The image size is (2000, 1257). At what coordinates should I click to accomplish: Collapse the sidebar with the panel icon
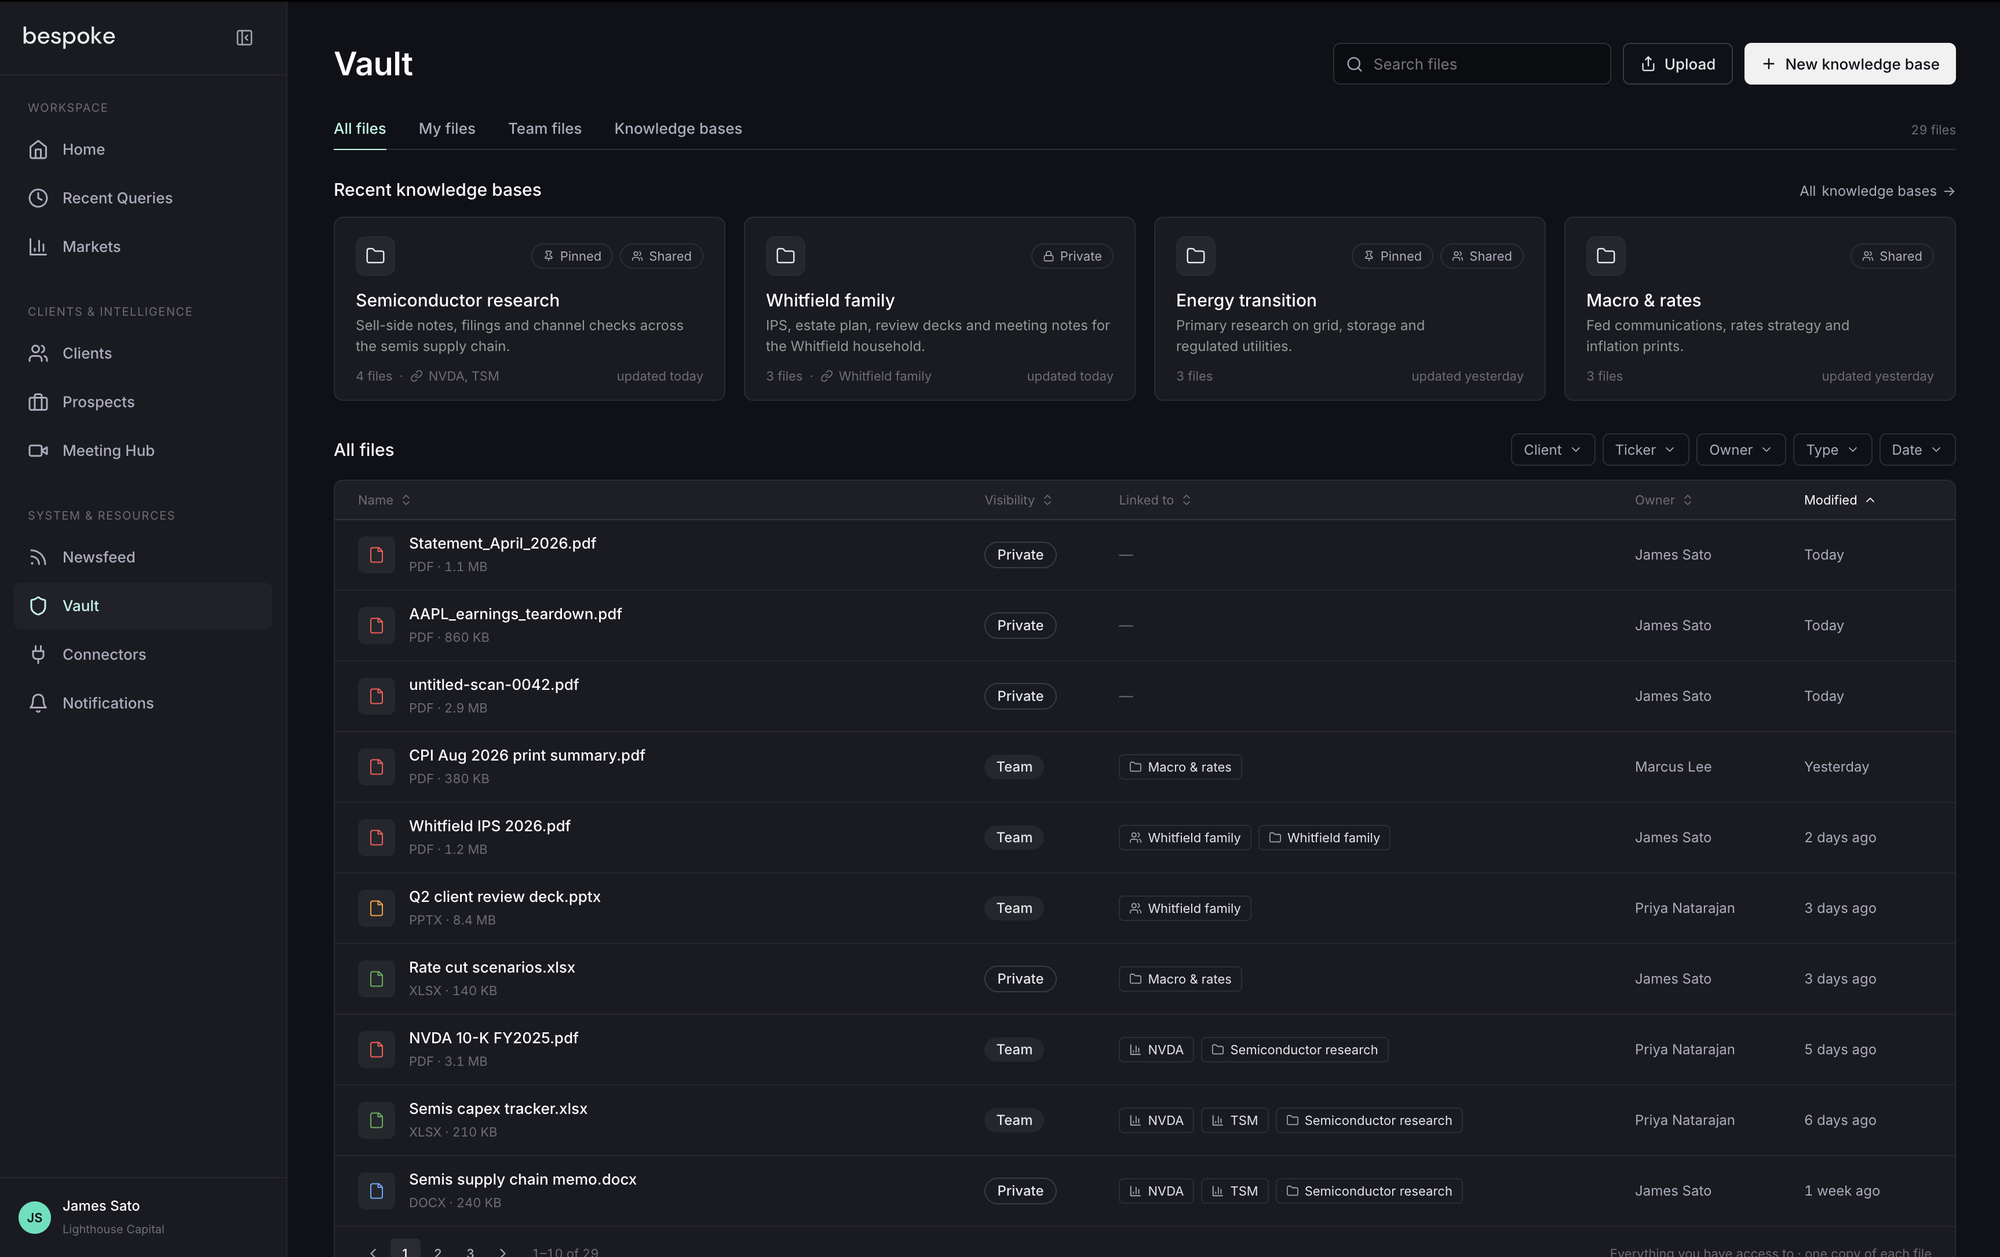tap(244, 38)
